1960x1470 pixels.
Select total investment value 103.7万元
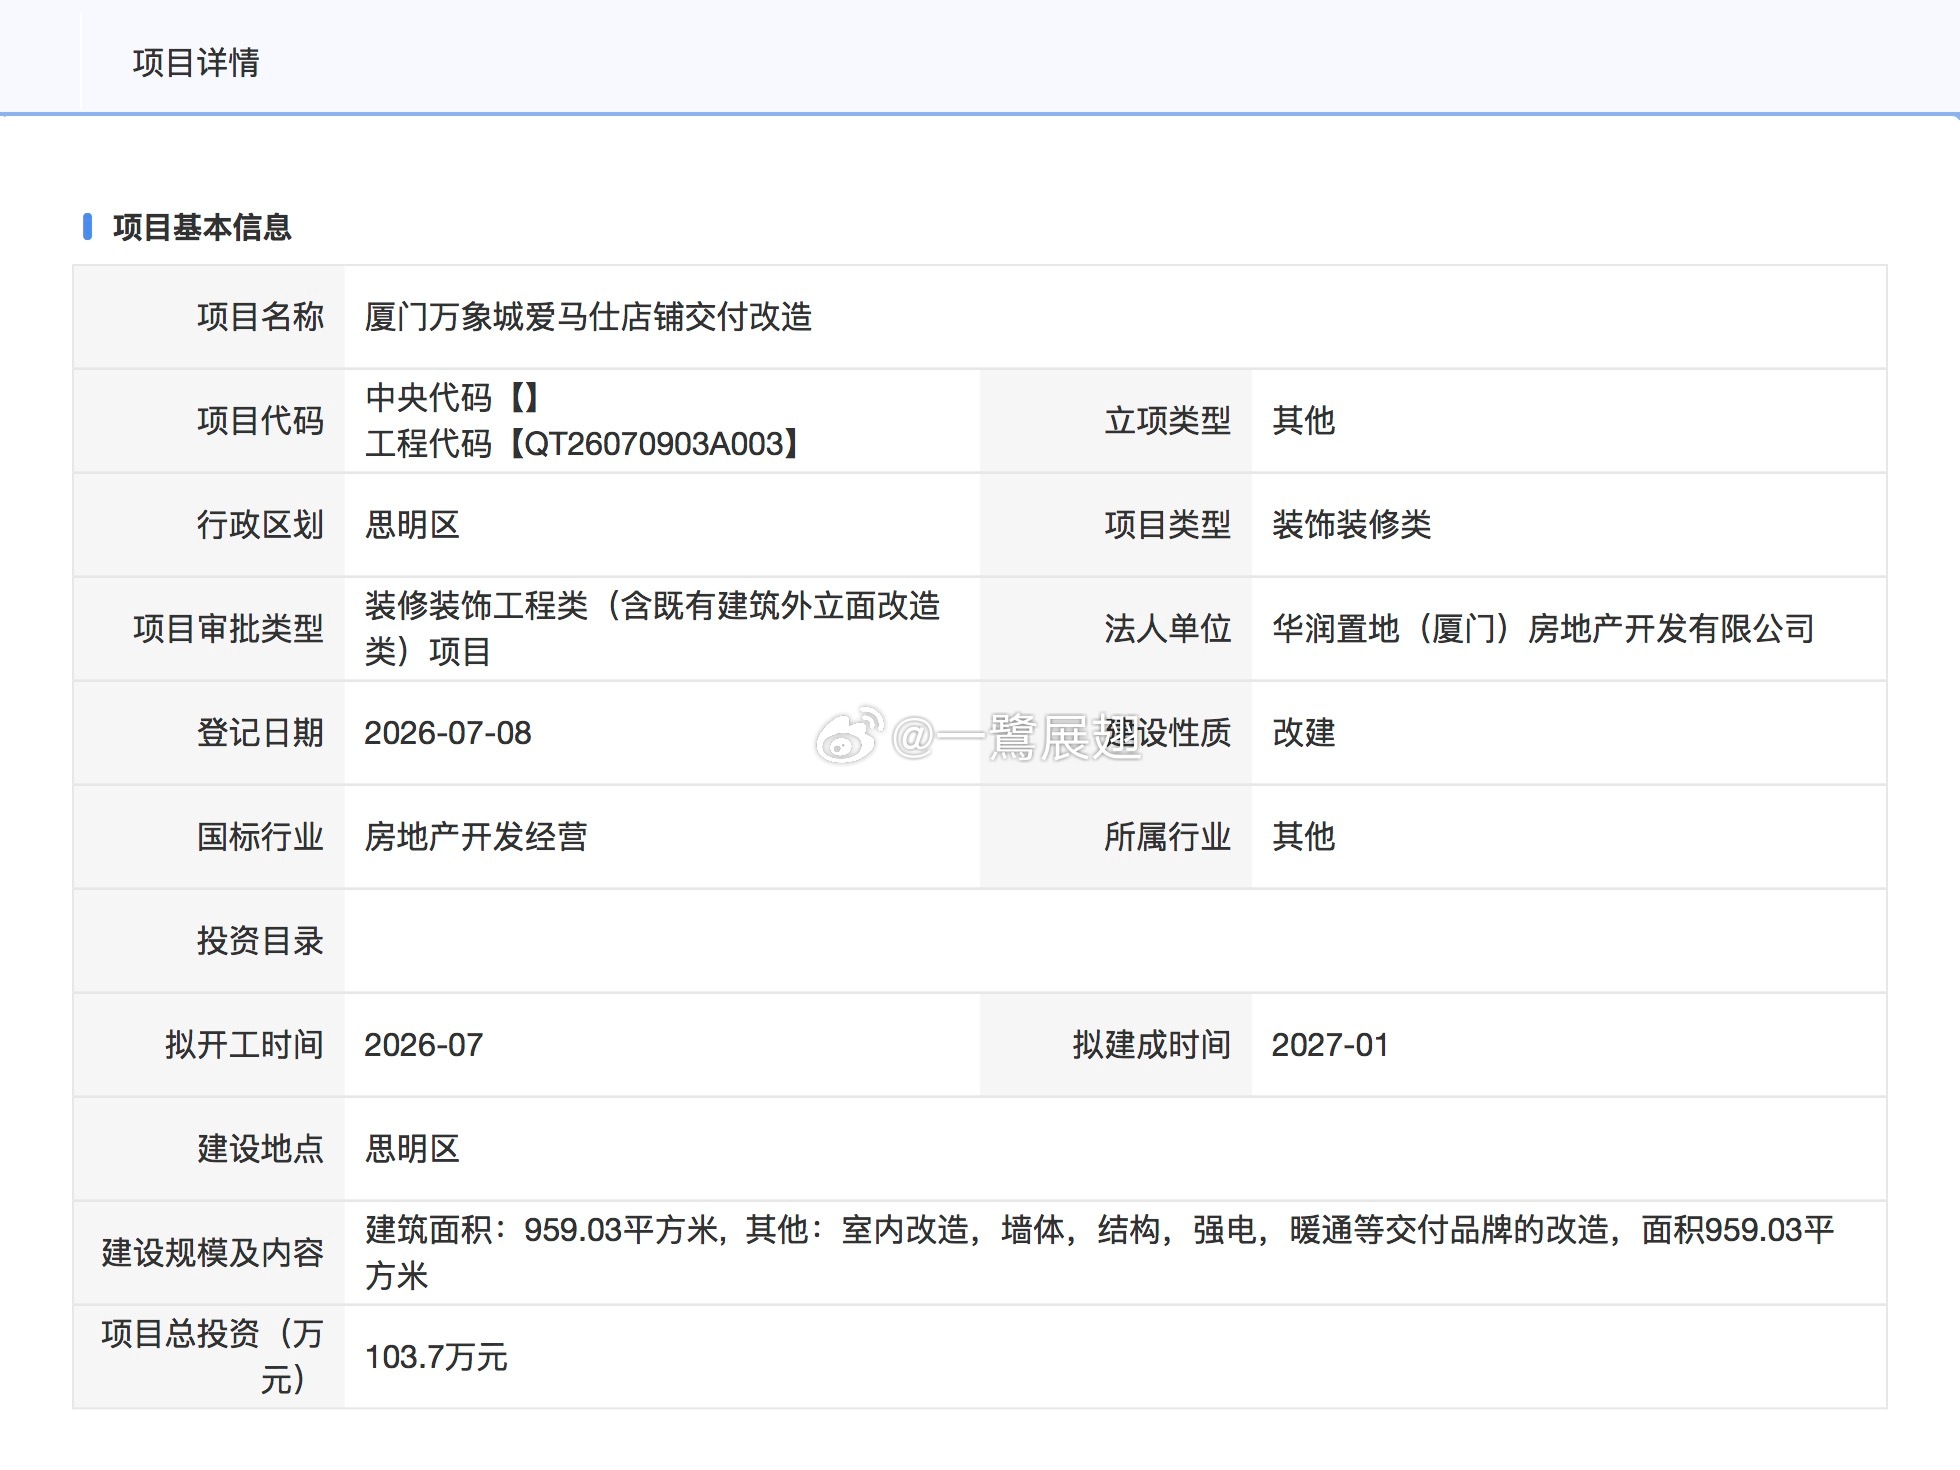(x=436, y=1357)
